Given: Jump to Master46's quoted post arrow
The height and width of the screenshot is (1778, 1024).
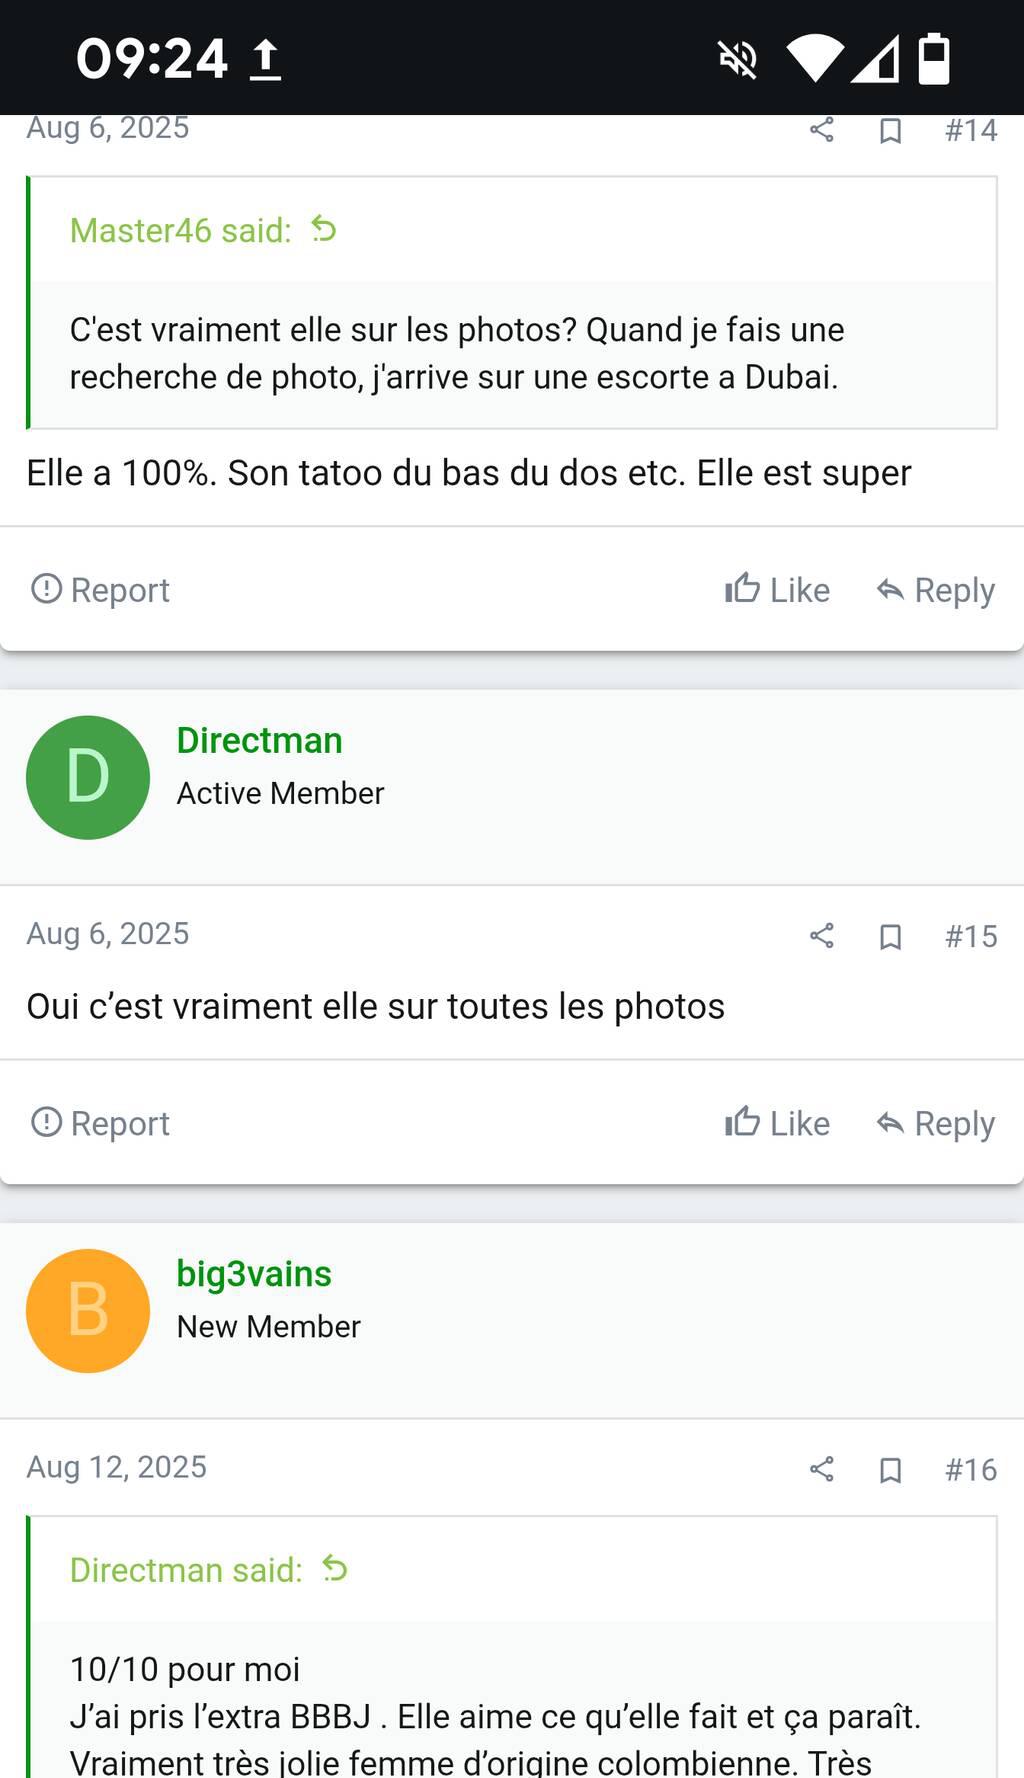Looking at the screenshot, I should click(324, 230).
